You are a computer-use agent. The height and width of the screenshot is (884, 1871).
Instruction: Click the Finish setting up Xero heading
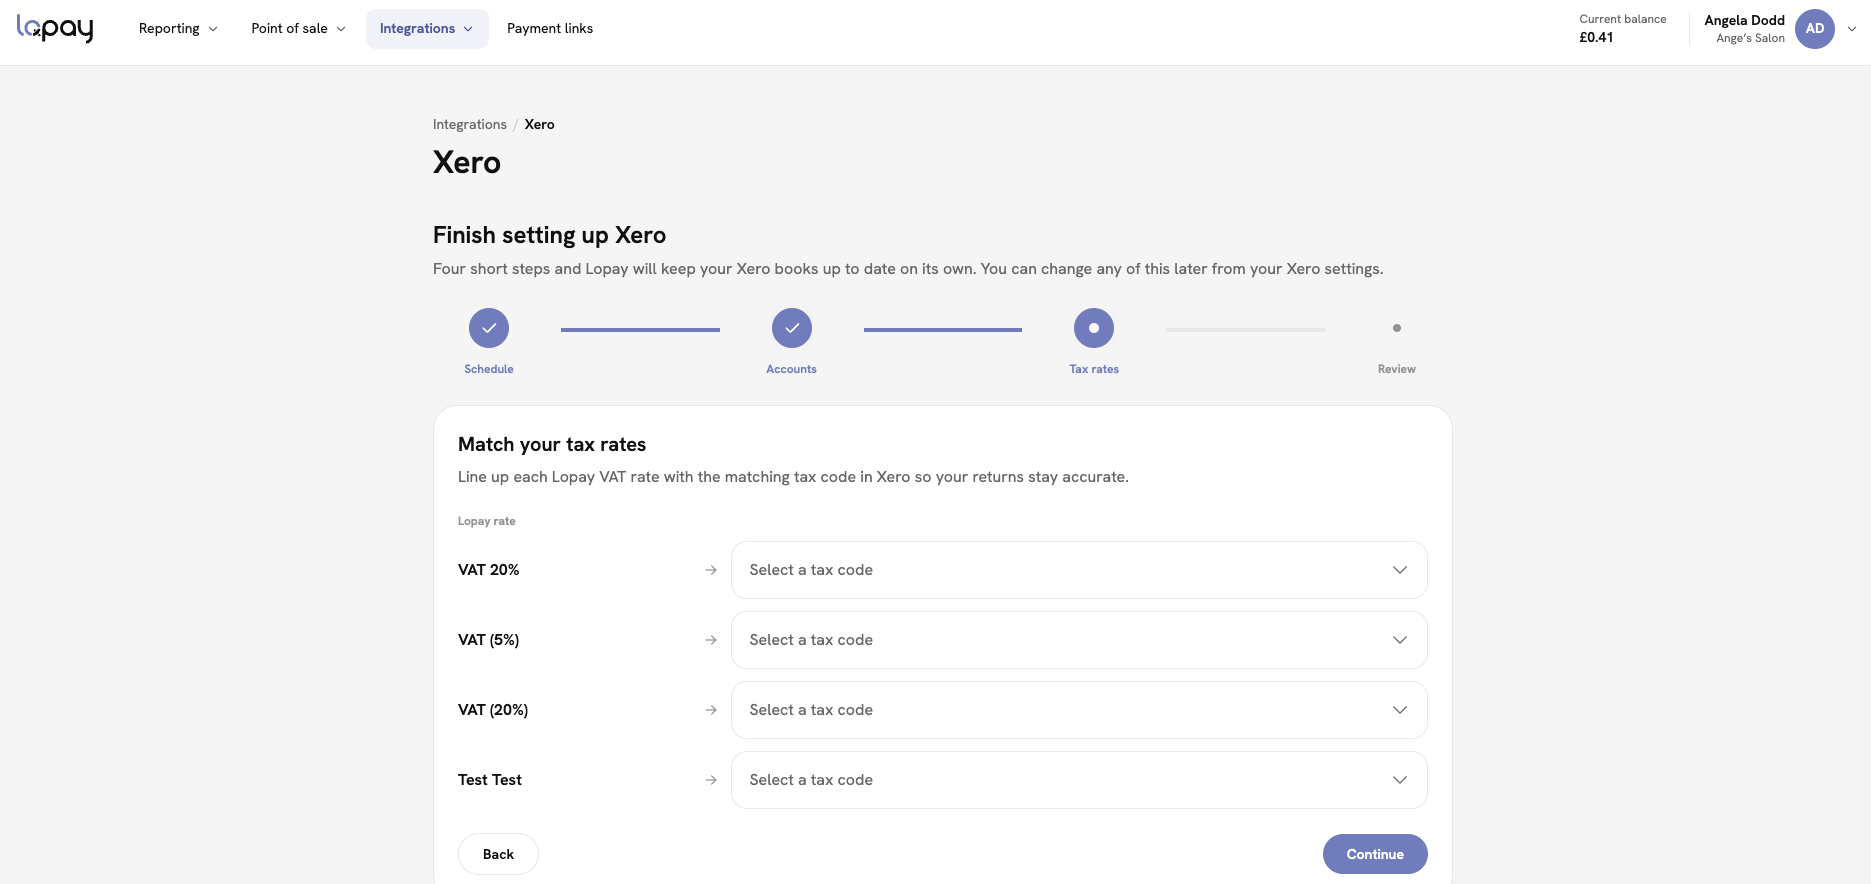[549, 235]
